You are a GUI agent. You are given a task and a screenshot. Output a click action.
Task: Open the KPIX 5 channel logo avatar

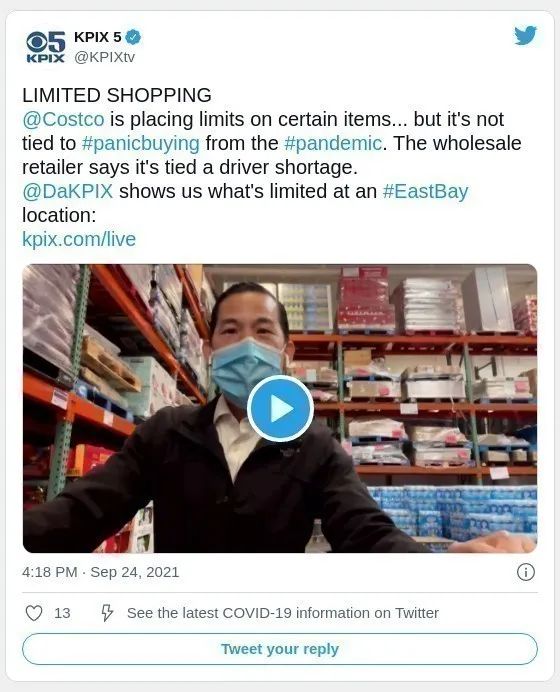coord(45,47)
